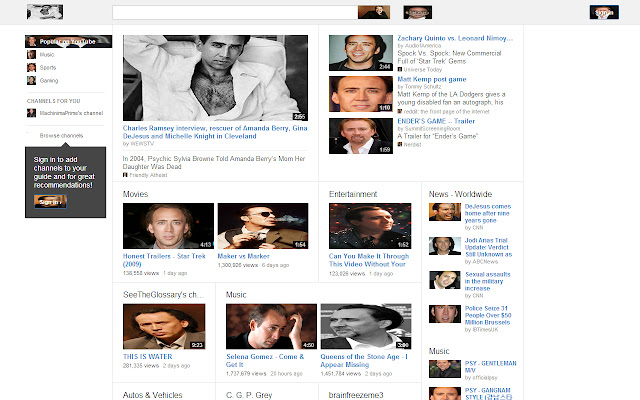Screen dimensions: 640x400
Task: Click Friendly Atheist source label
Action: coord(148,175)
